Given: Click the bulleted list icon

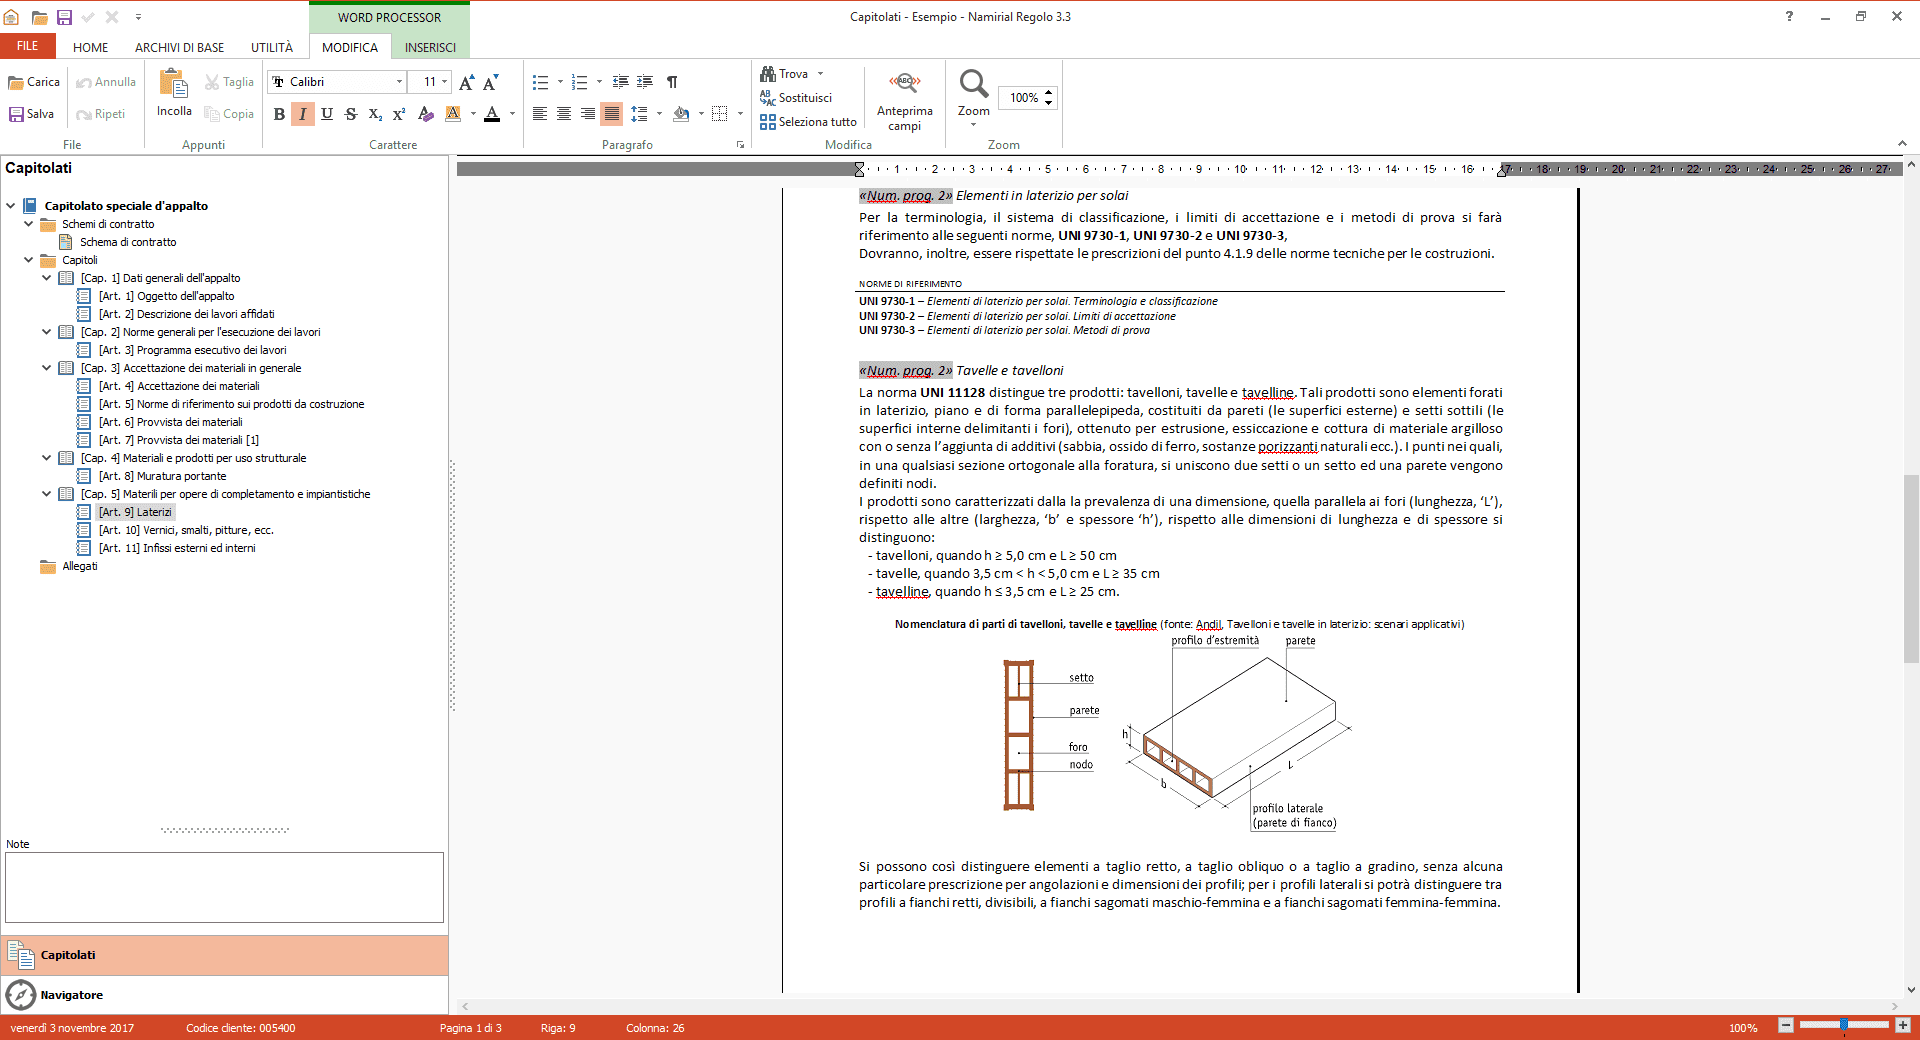Looking at the screenshot, I should pyautogui.click(x=541, y=82).
